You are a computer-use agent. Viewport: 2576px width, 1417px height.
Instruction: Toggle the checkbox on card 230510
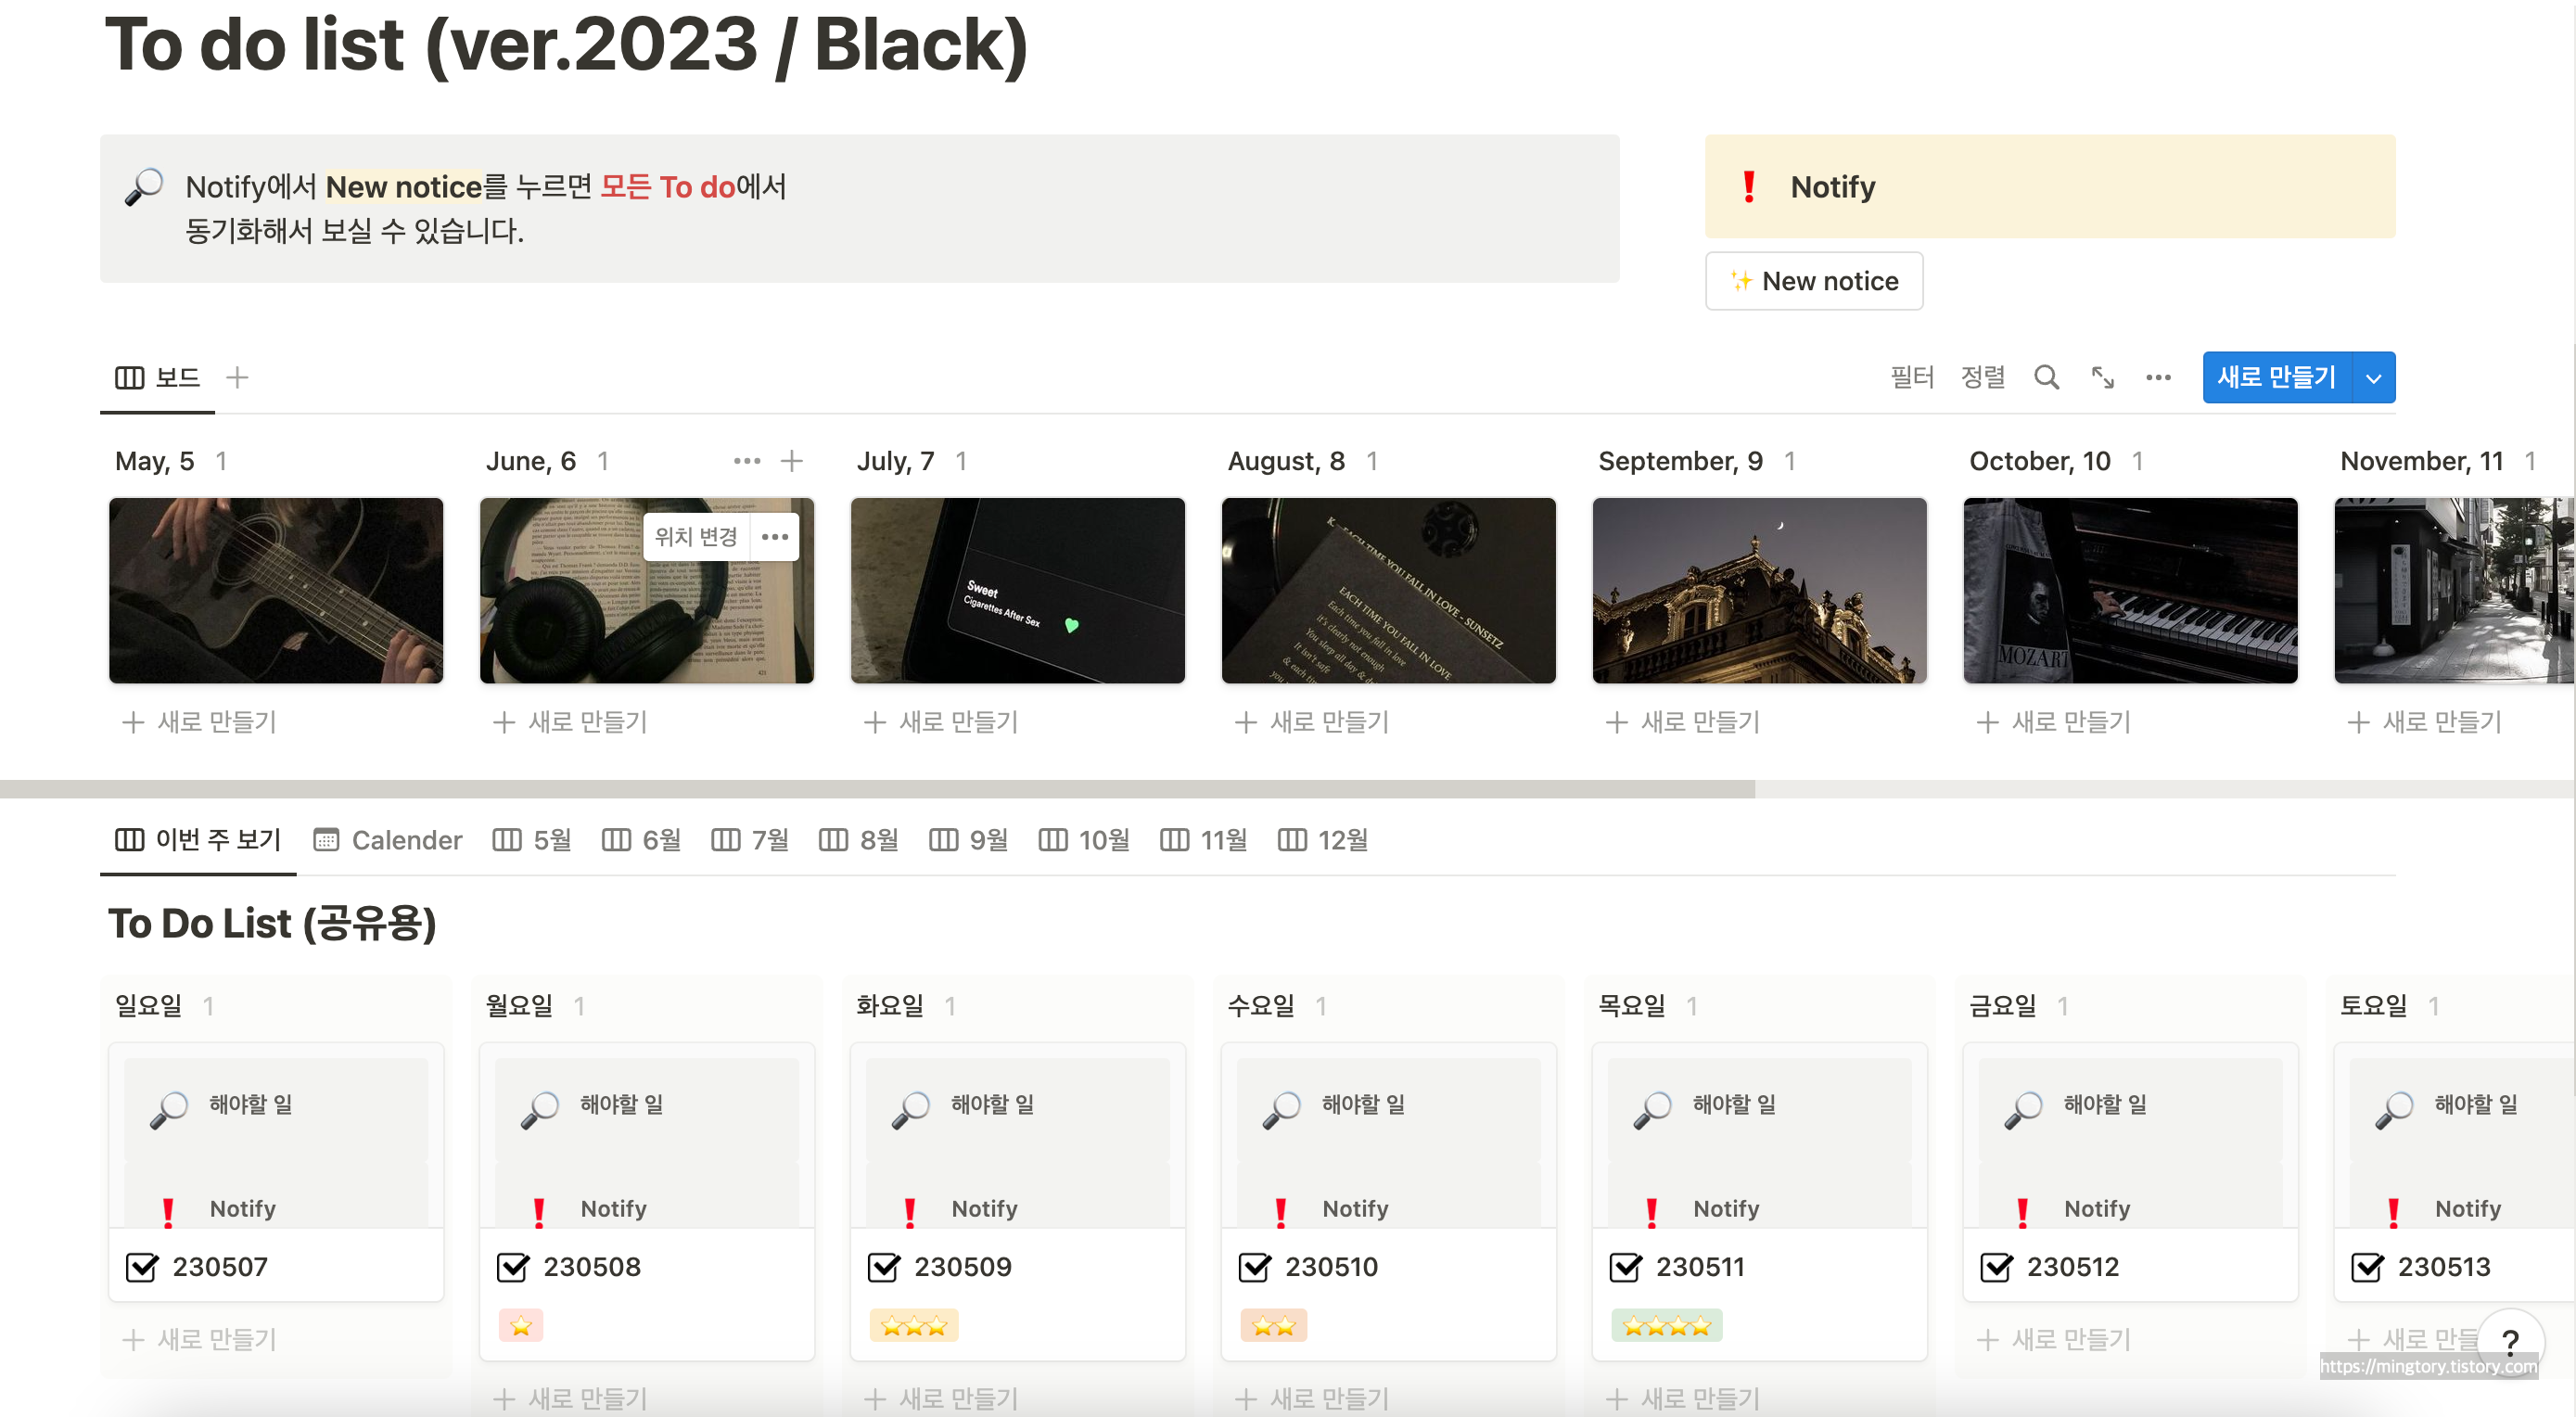[x=1254, y=1267]
